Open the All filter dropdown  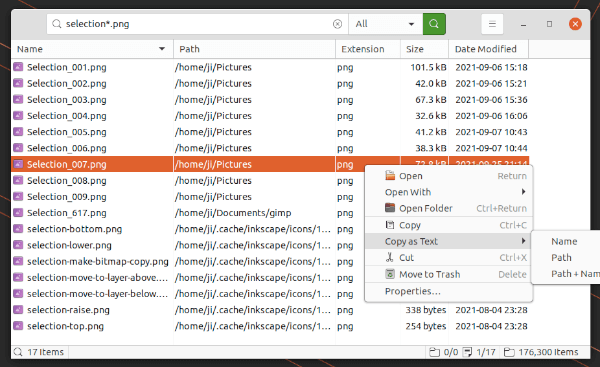click(x=385, y=24)
